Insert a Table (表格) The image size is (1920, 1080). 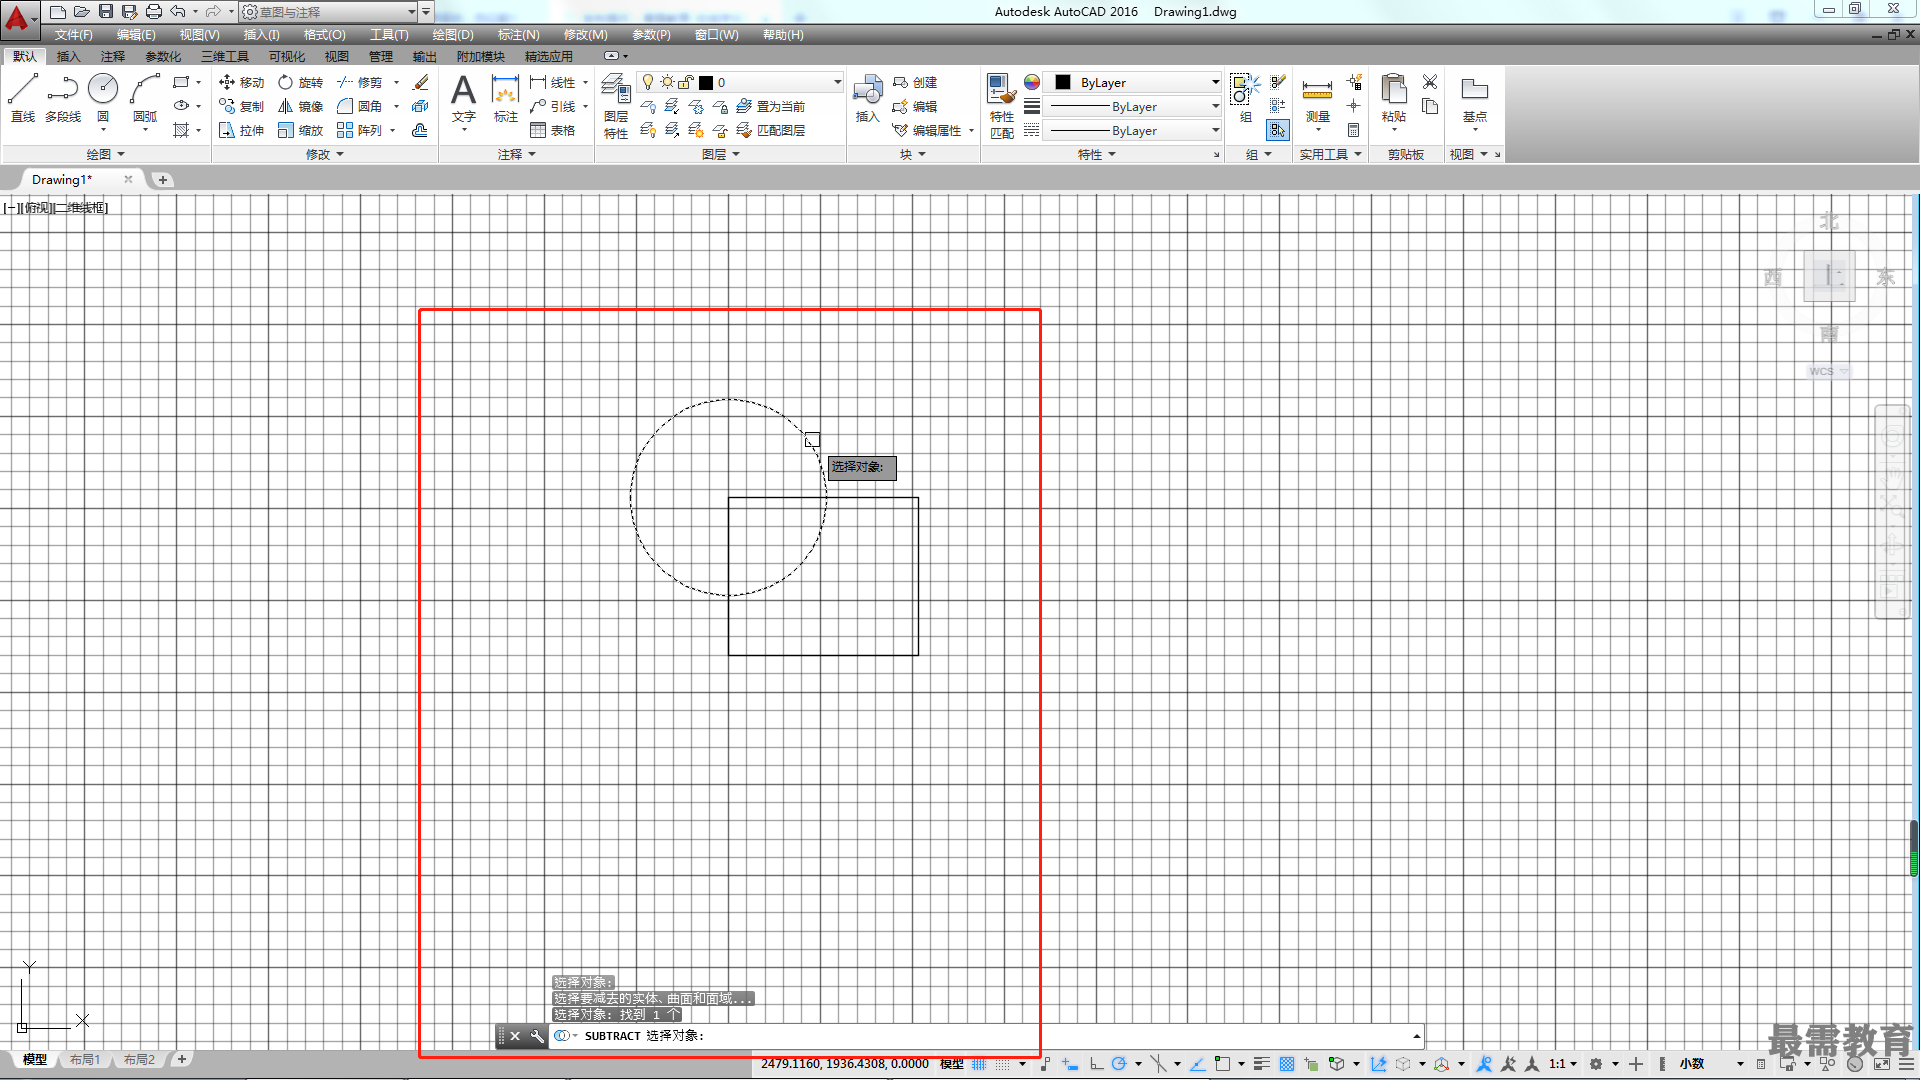553,130
